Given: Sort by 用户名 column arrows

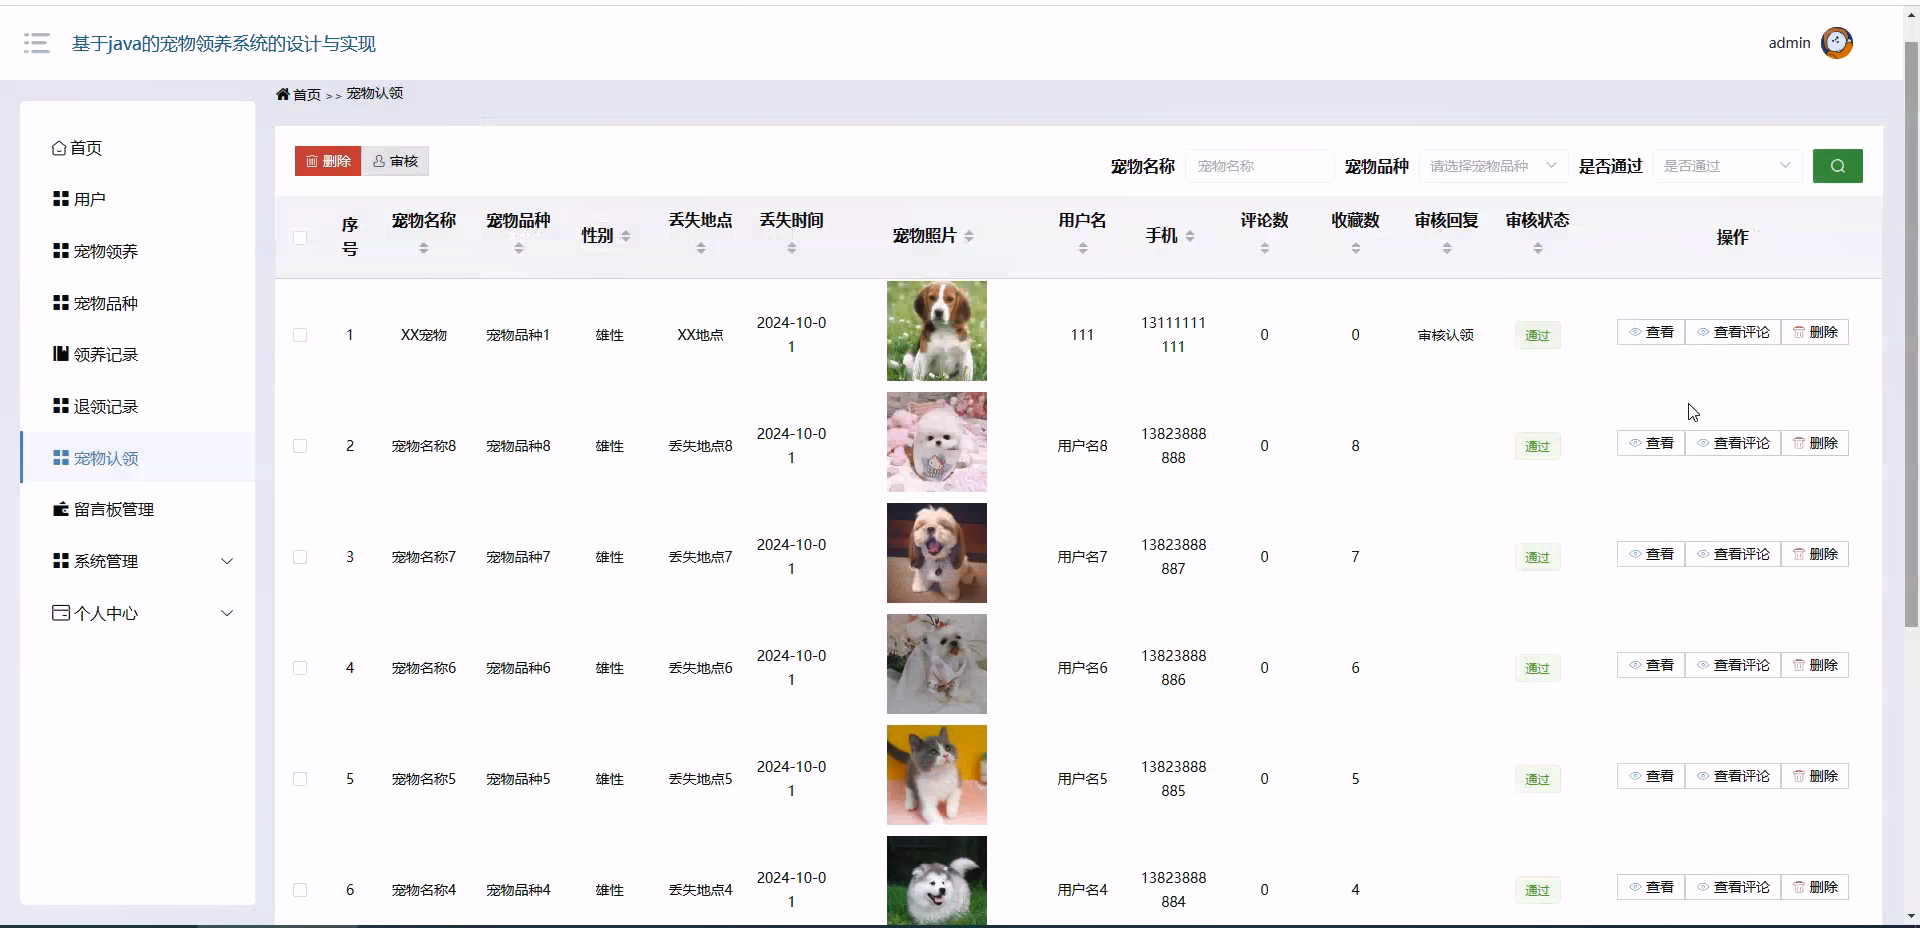Looking at the screenshot, I should pyautogui.click(x=1083, y=248).
